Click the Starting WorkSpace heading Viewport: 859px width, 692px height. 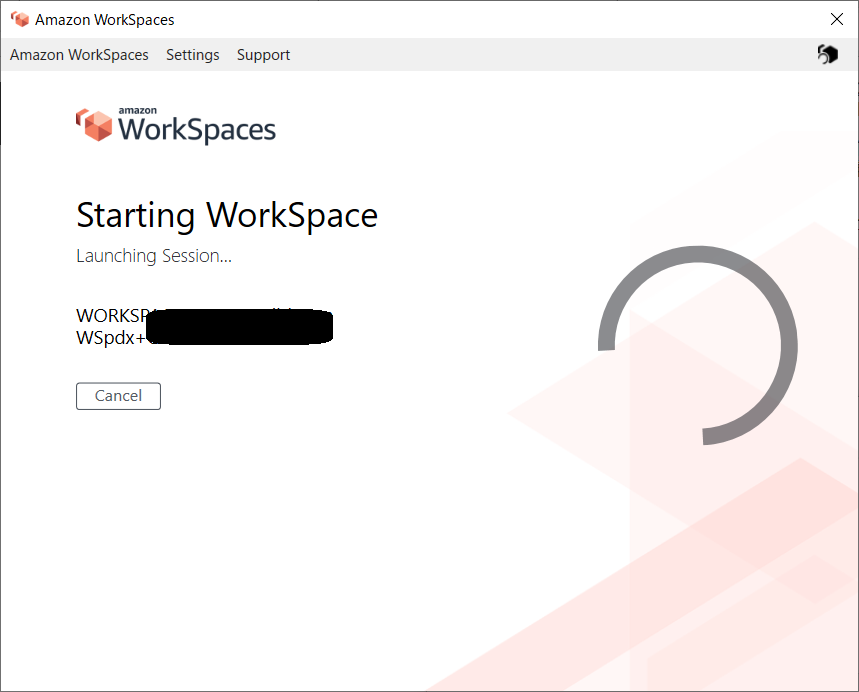pyautogui.click(x=227, y=215)
